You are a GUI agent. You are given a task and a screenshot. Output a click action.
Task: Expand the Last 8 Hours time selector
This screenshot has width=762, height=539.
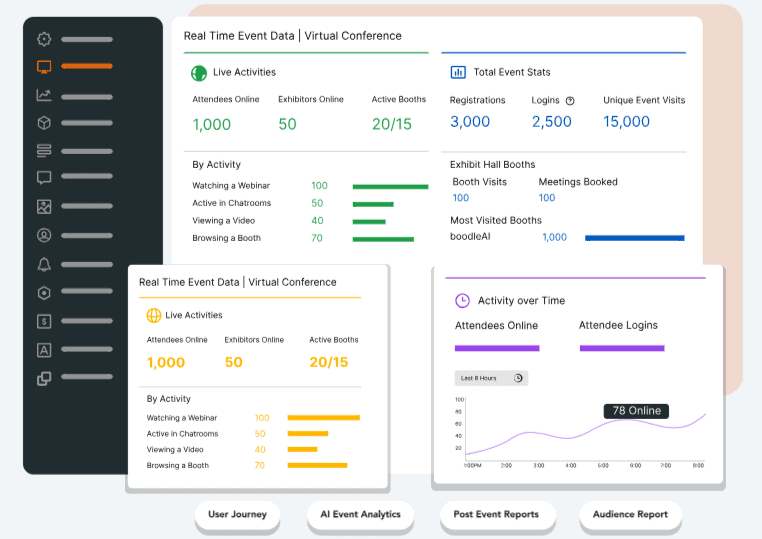pyautogui.click(x=490, y=378)
